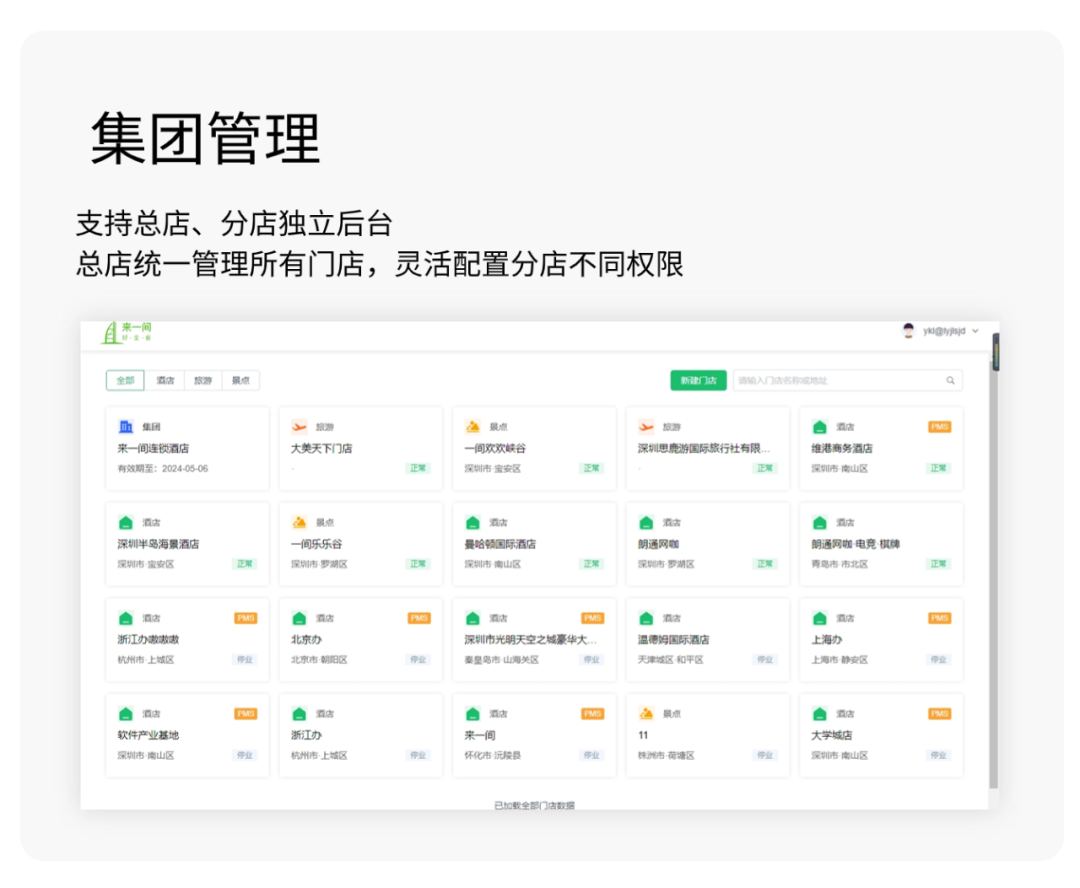The image size is (1080, 888).
Task: Click the orange PMS badge on 维港商务酒店
Action: 939,426
